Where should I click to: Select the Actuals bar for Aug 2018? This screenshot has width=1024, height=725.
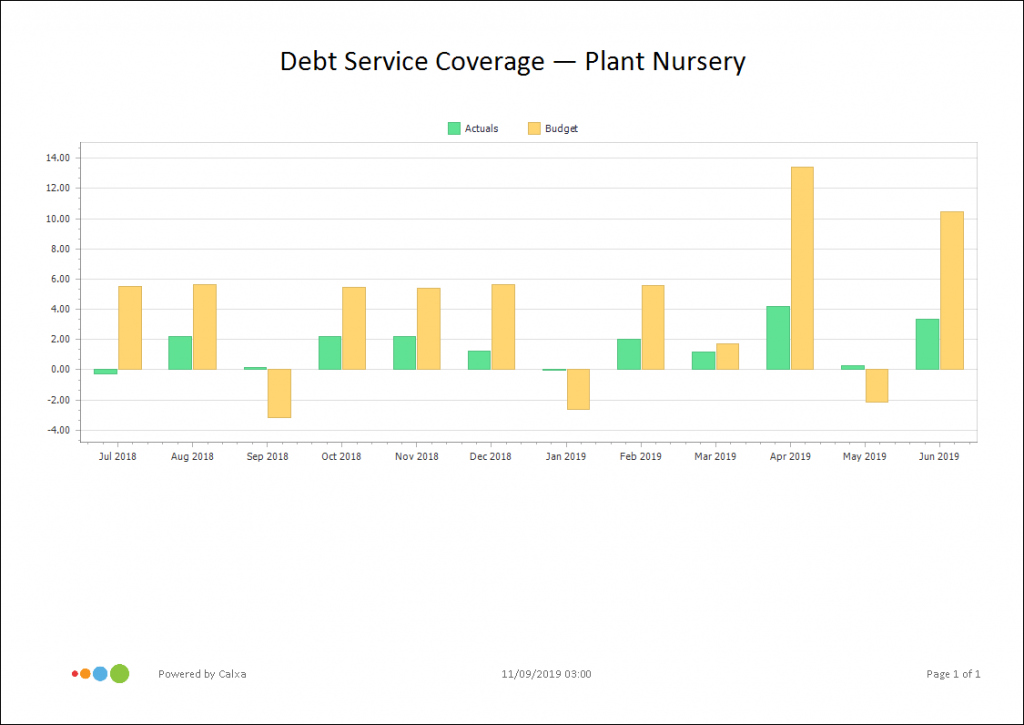pyautogui.click(x=180, y=353)
